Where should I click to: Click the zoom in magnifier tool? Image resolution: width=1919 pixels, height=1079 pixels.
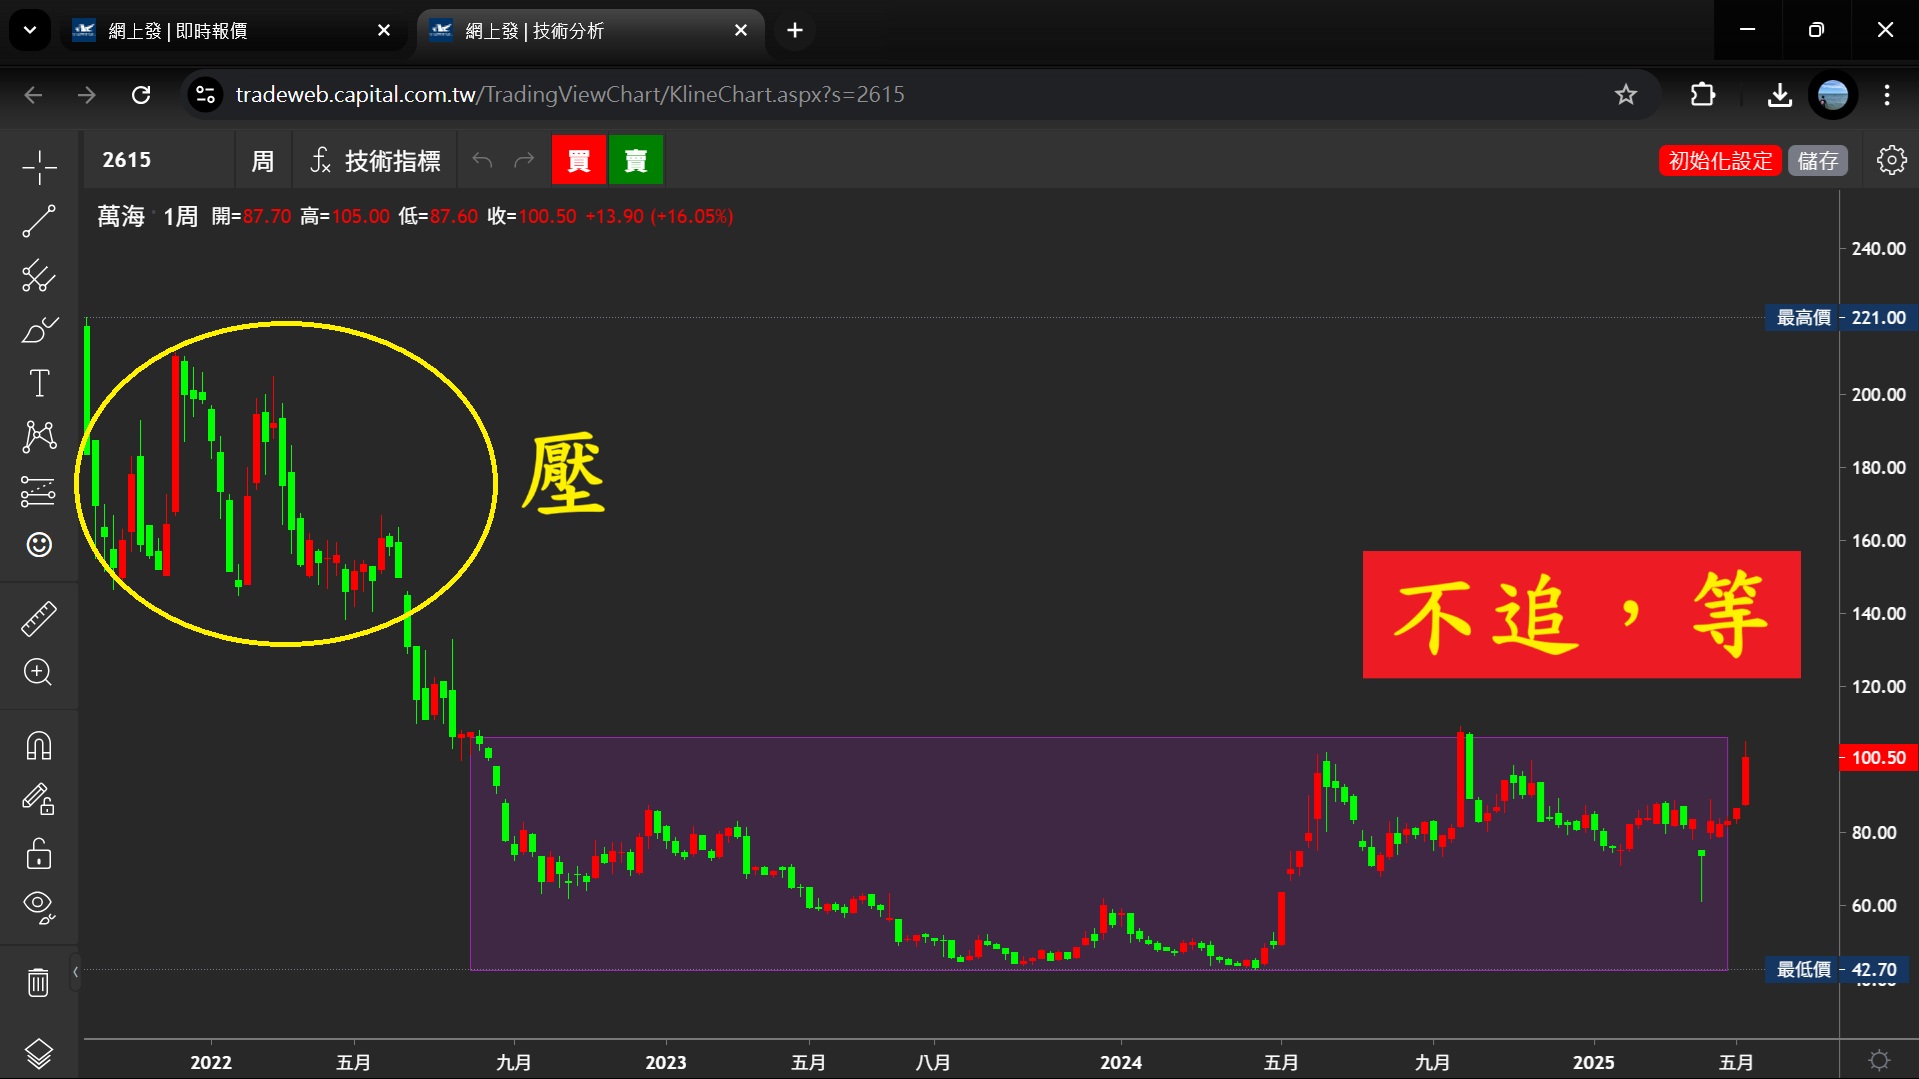click(39, 672)
